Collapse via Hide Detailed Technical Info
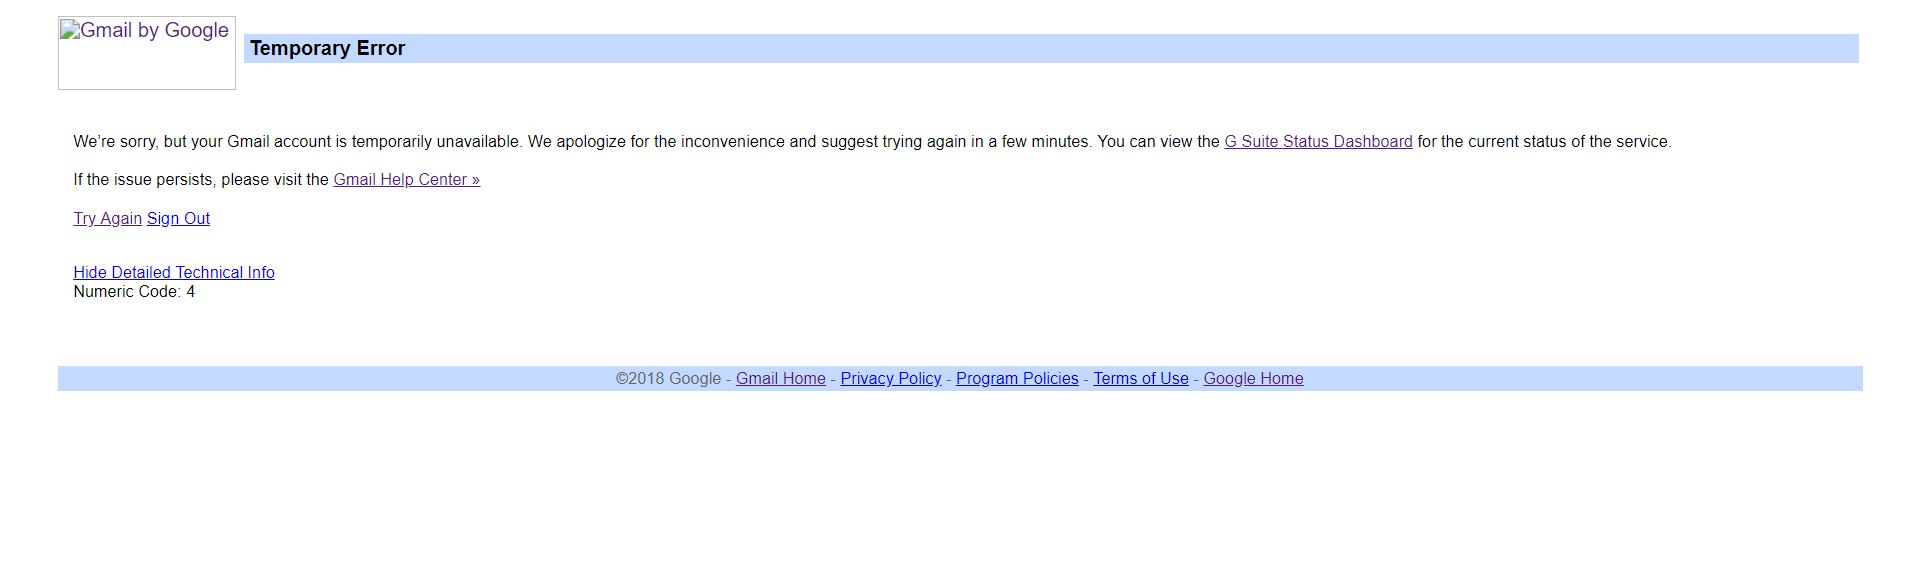Viewport: 1920px width, 579px height. click(174, 273)
